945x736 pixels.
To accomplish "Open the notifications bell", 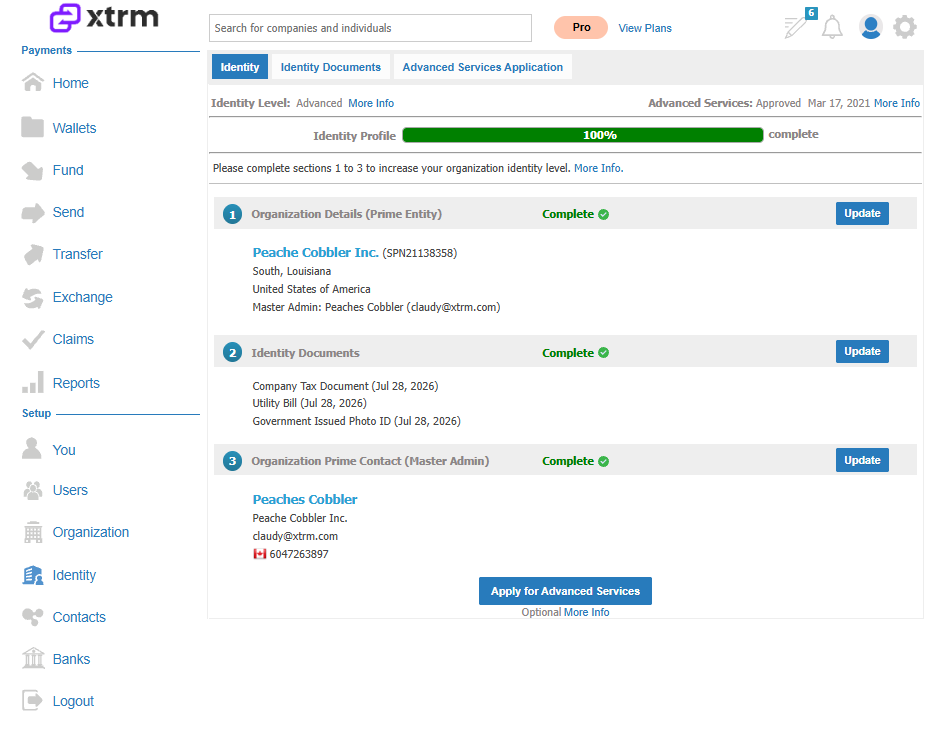I will click(832, 27).
